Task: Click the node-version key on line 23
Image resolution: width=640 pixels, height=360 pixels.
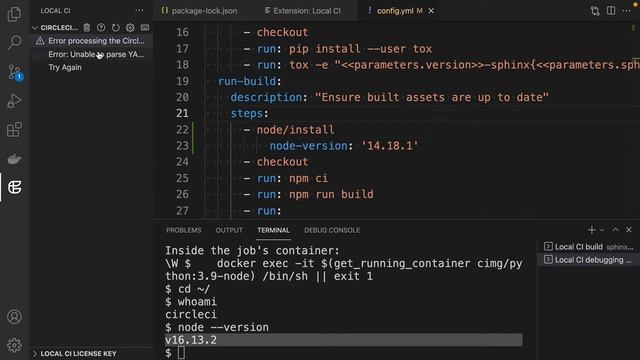Action: coord(308,146)
